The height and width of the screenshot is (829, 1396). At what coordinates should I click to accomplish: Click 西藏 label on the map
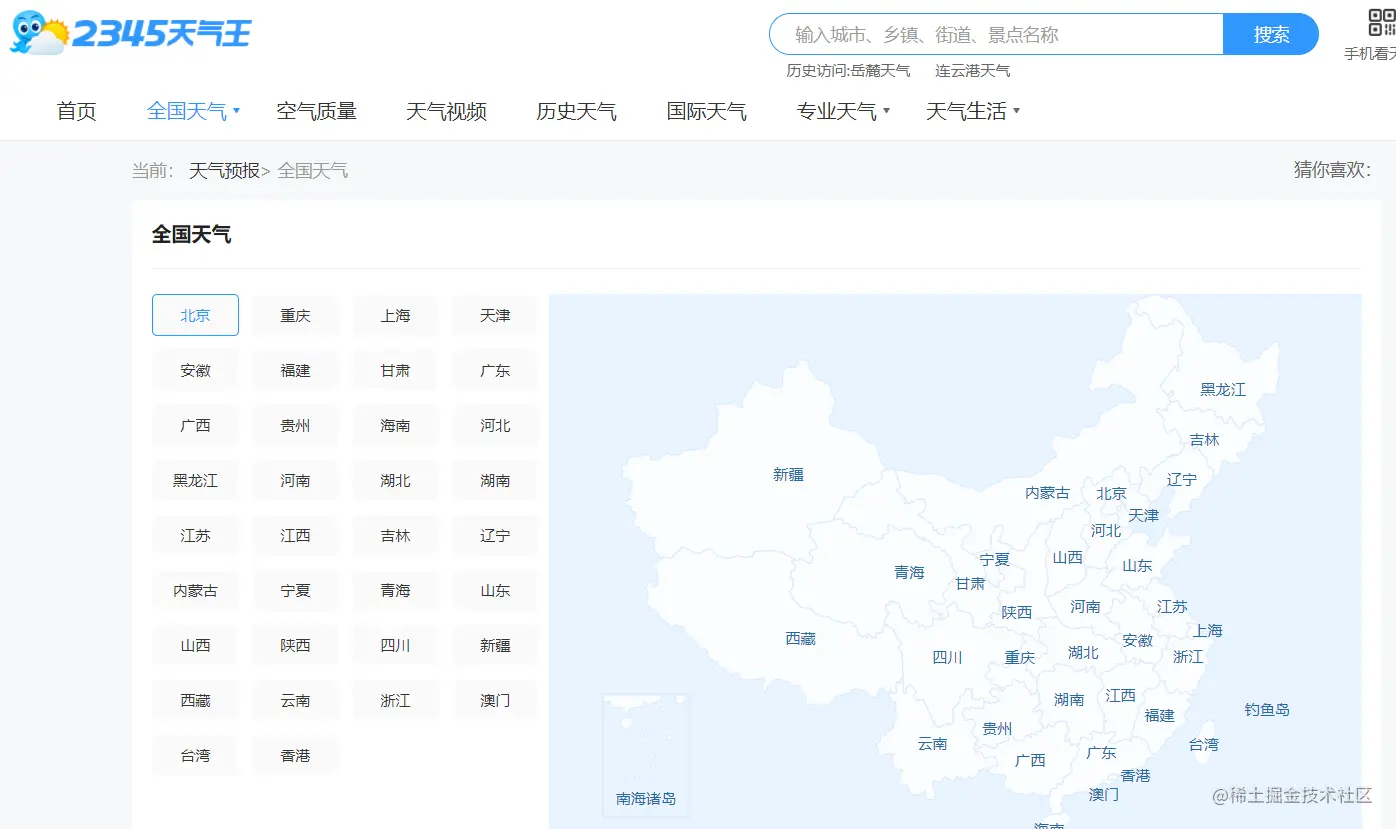800,638
